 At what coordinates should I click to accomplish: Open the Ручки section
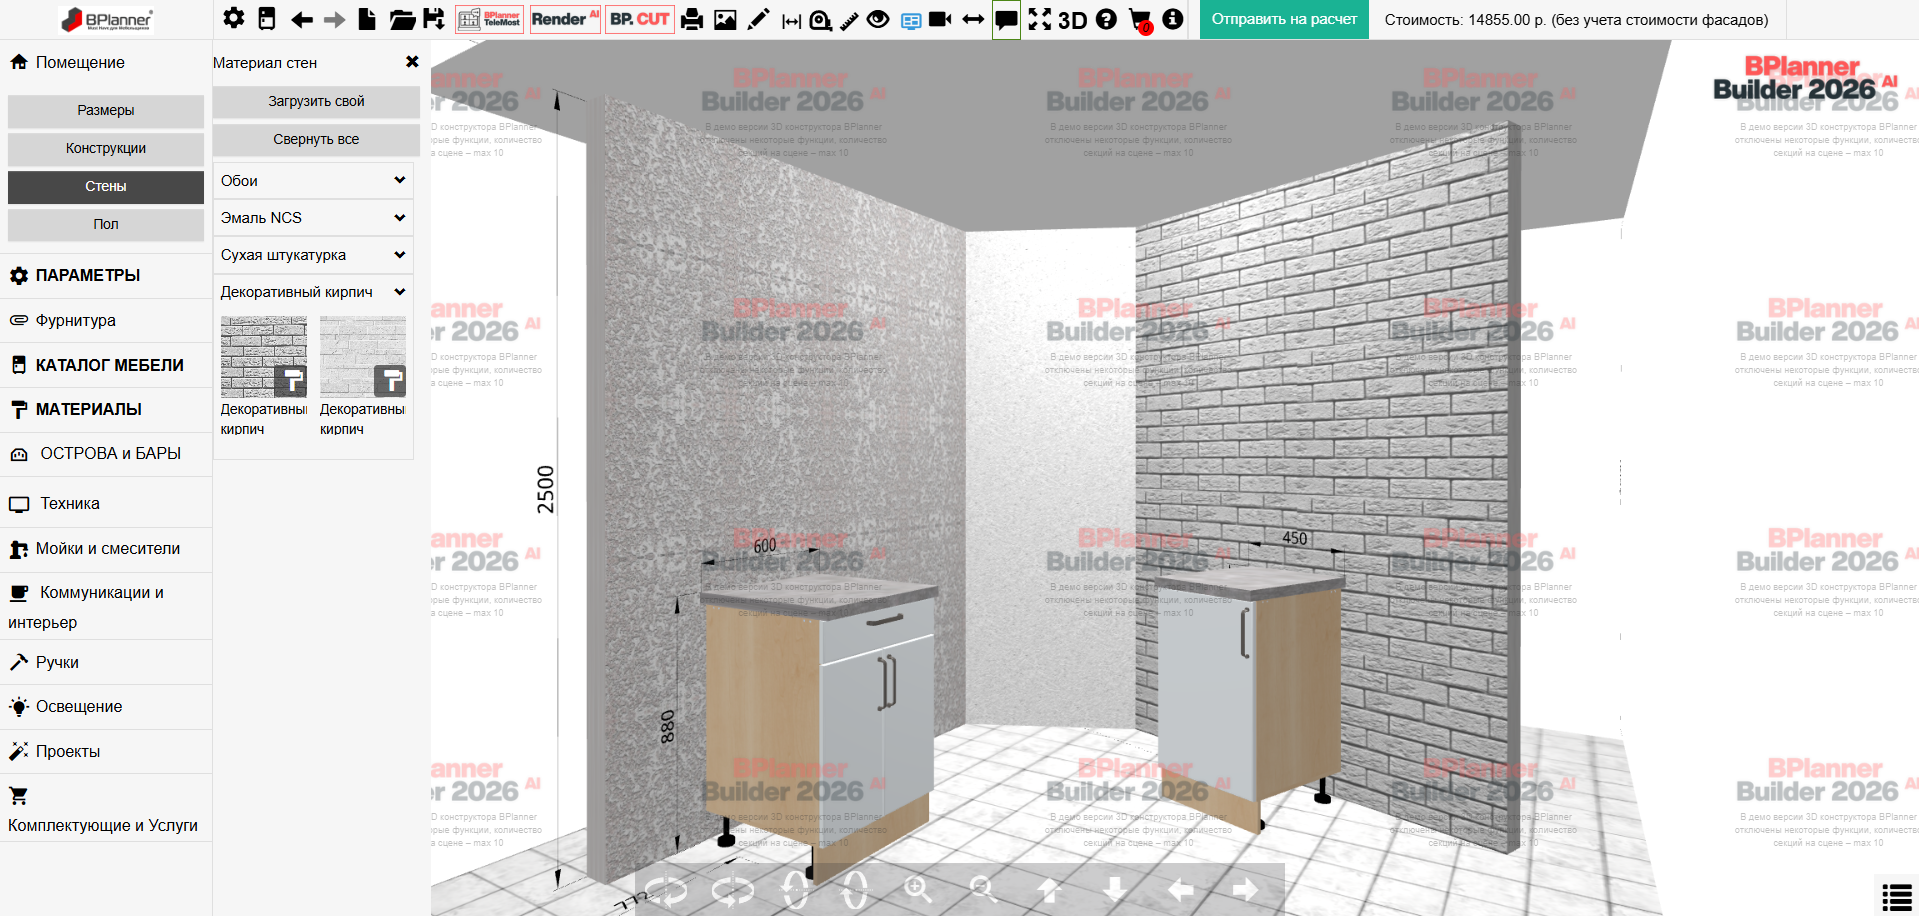(x=106, y=663)
